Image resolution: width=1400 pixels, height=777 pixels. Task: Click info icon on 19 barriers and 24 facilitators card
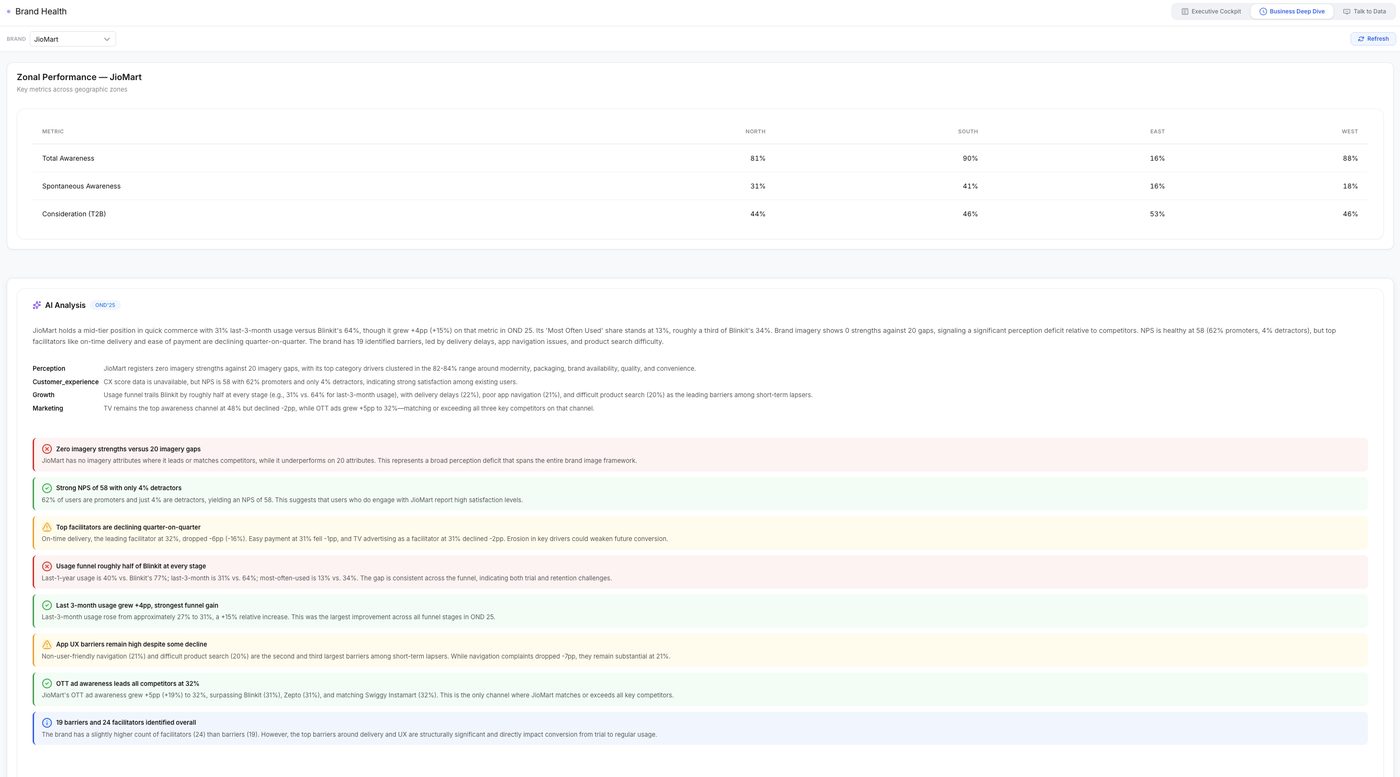(x=47, y=722)
